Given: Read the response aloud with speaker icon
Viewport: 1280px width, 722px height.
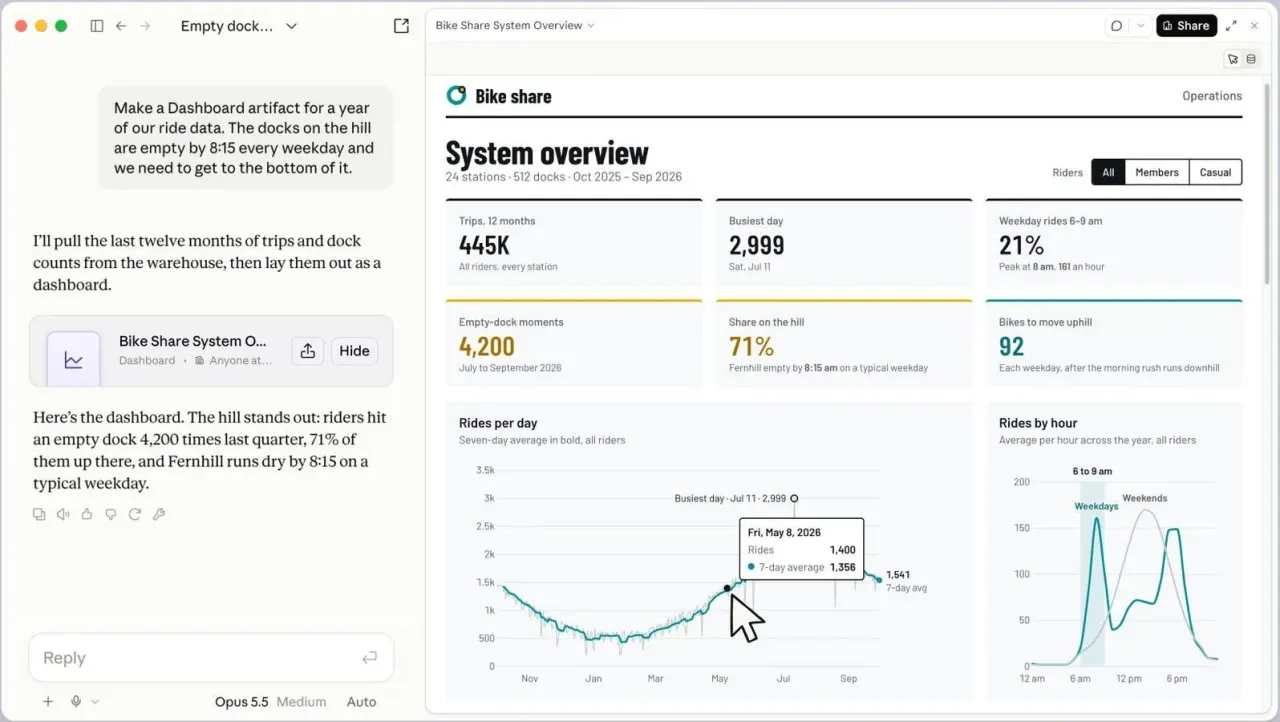Looking at the screenshot, I should 63,514.
